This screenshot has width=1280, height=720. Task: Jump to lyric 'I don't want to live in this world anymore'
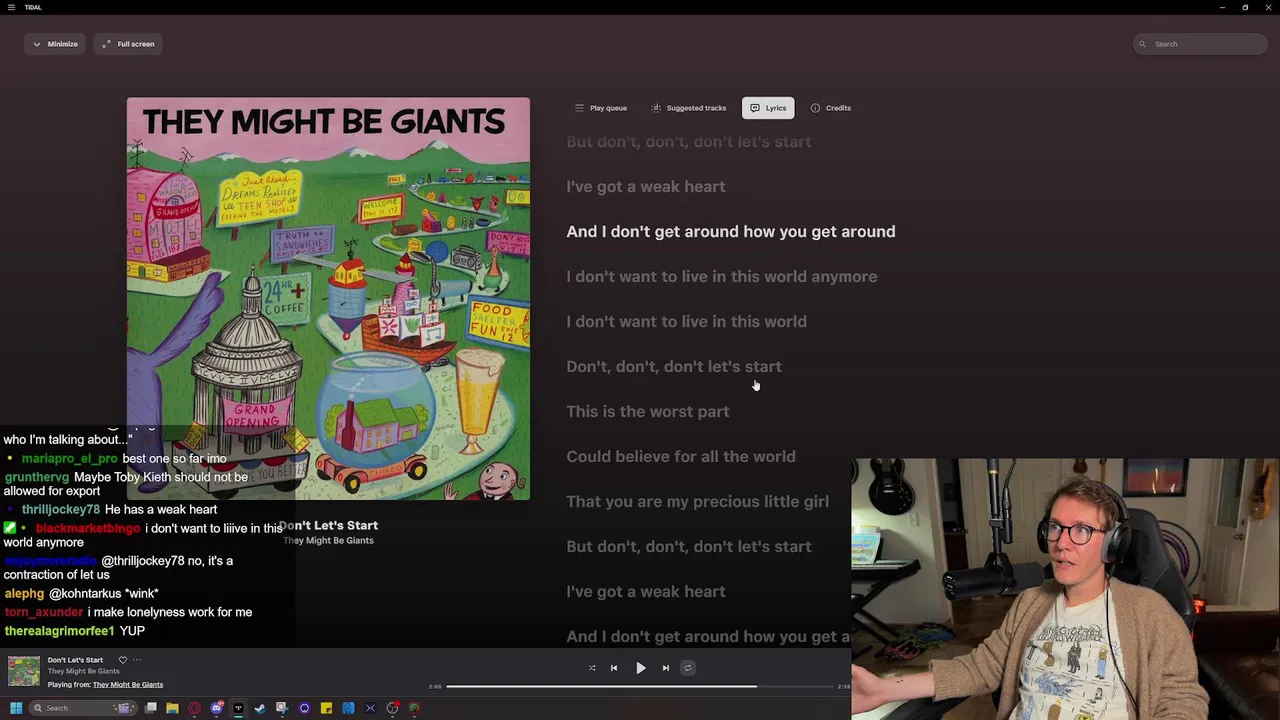click(722, 277)
